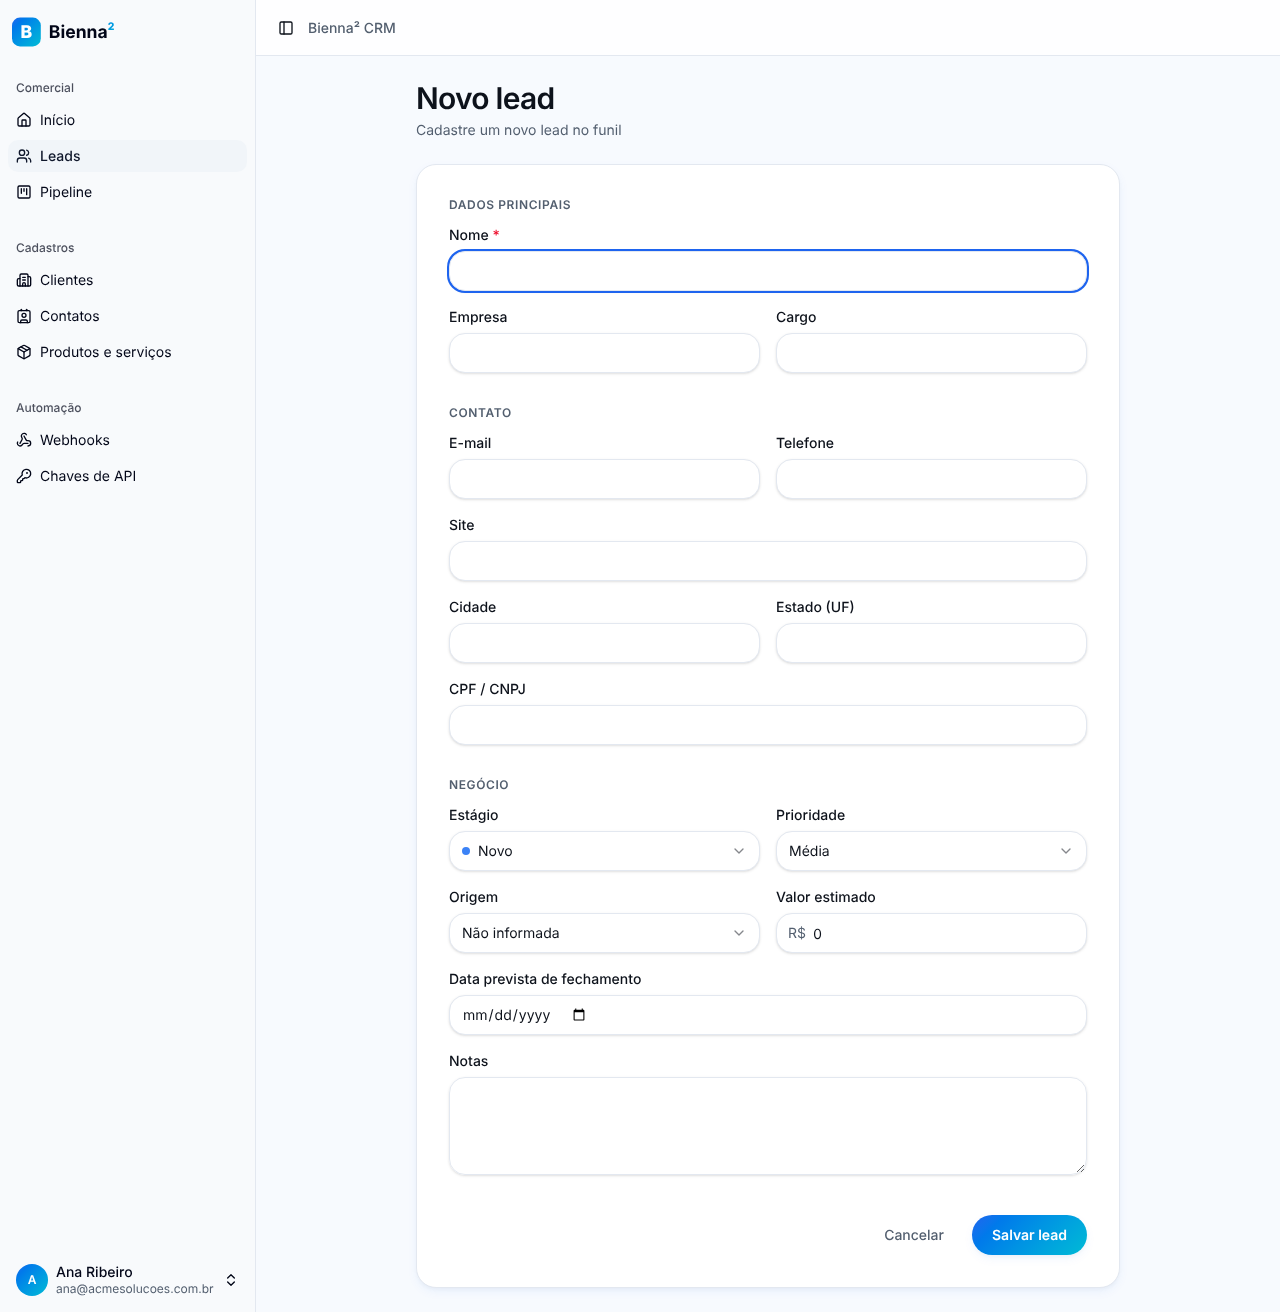
Task: Click into the Notas text area
Action: (x=768, y=1126)
